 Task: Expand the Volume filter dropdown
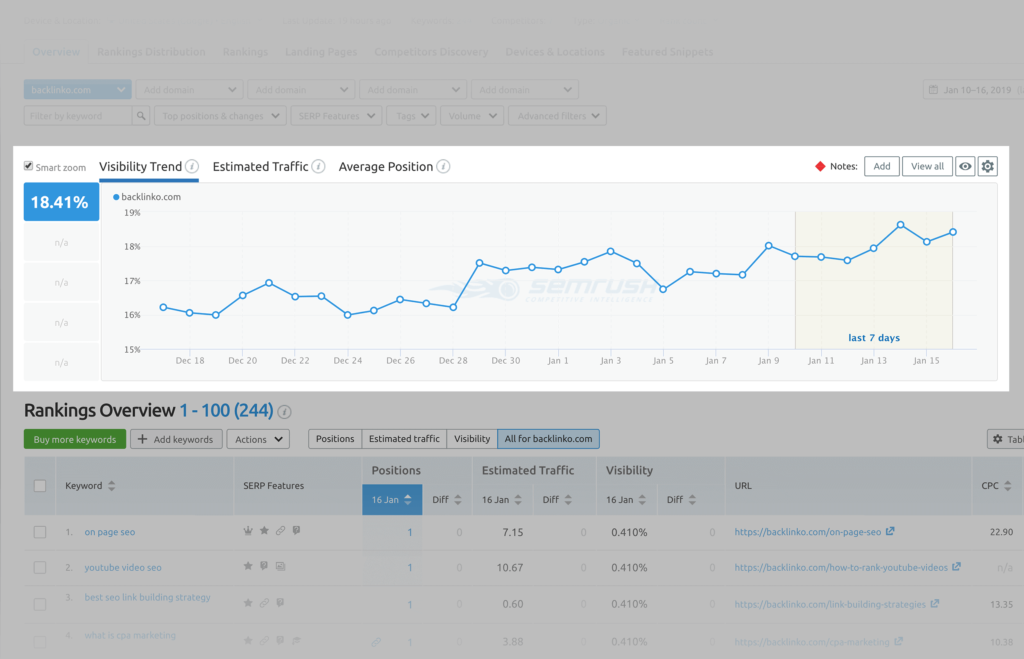[x=471, y=115]
